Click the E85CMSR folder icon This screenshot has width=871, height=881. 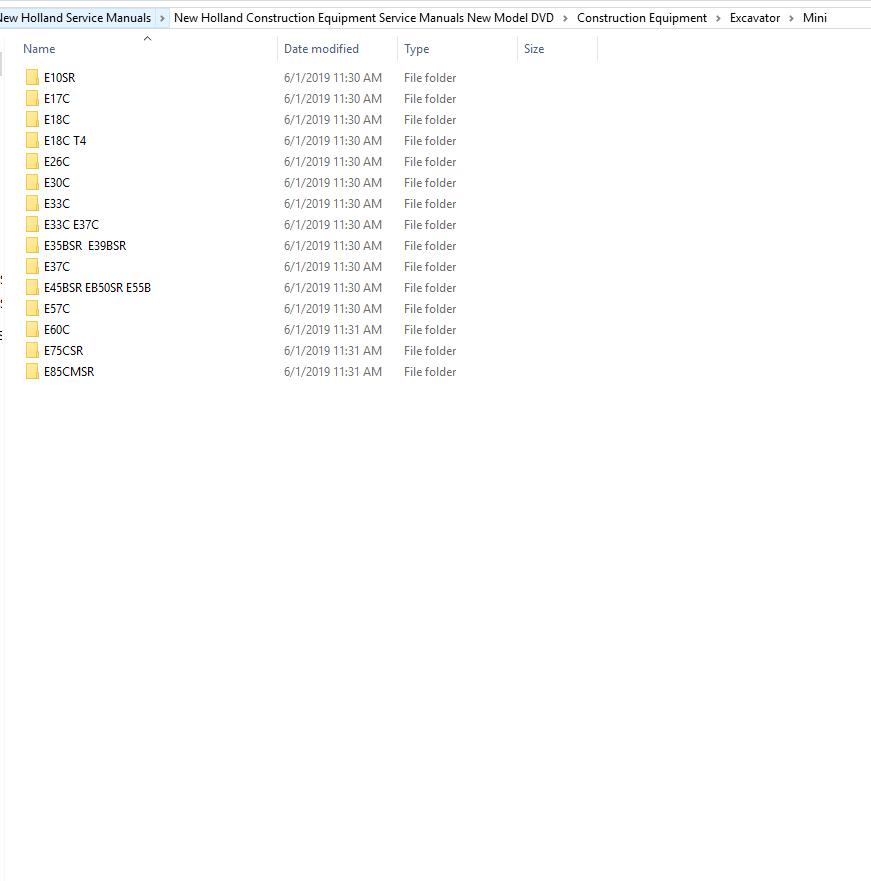pos(33,371)
